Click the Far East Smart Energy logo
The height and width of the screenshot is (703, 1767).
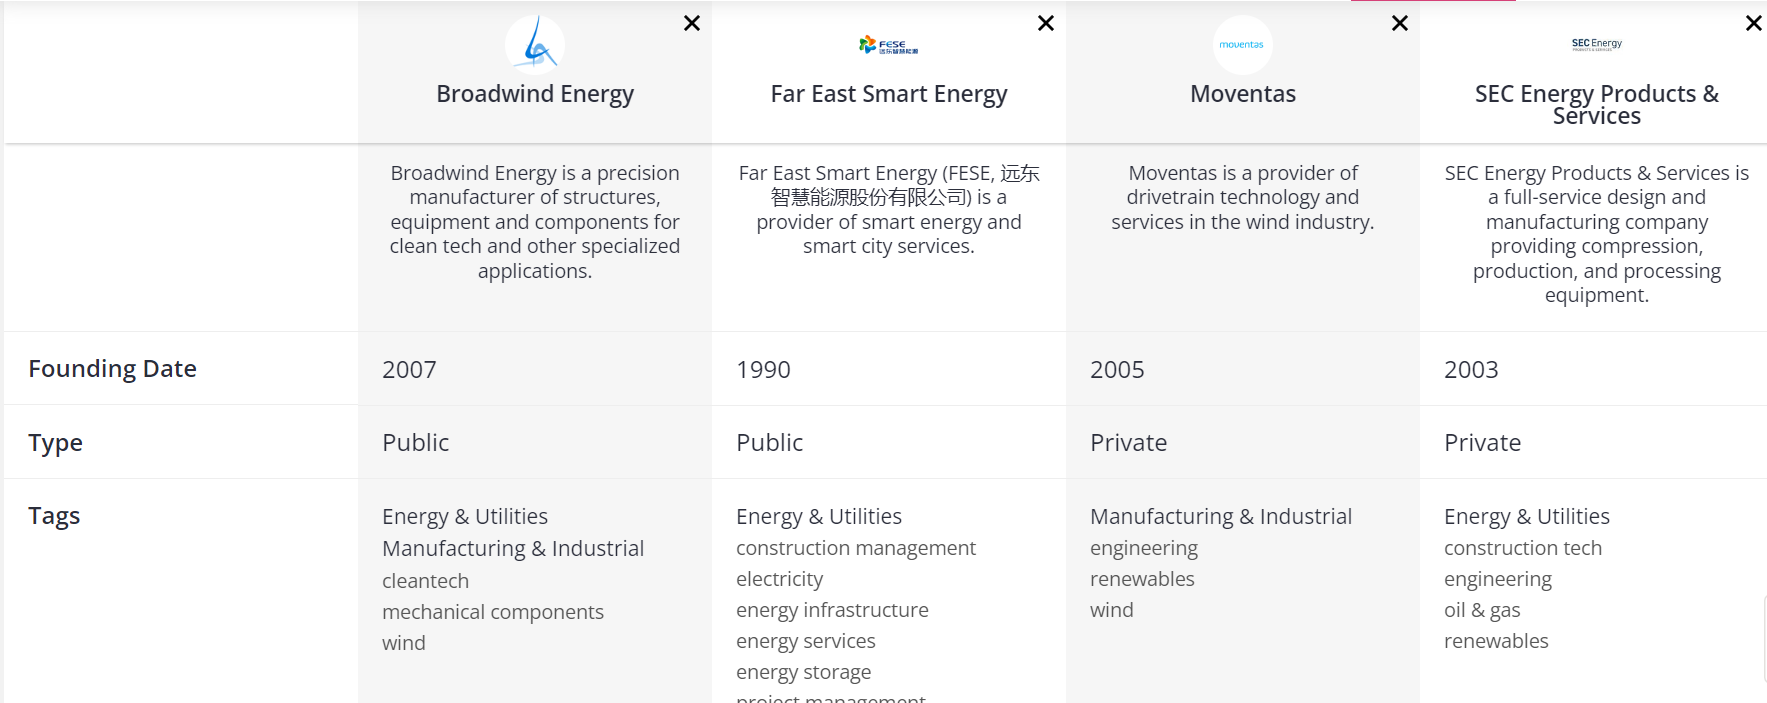click(888, 45)
